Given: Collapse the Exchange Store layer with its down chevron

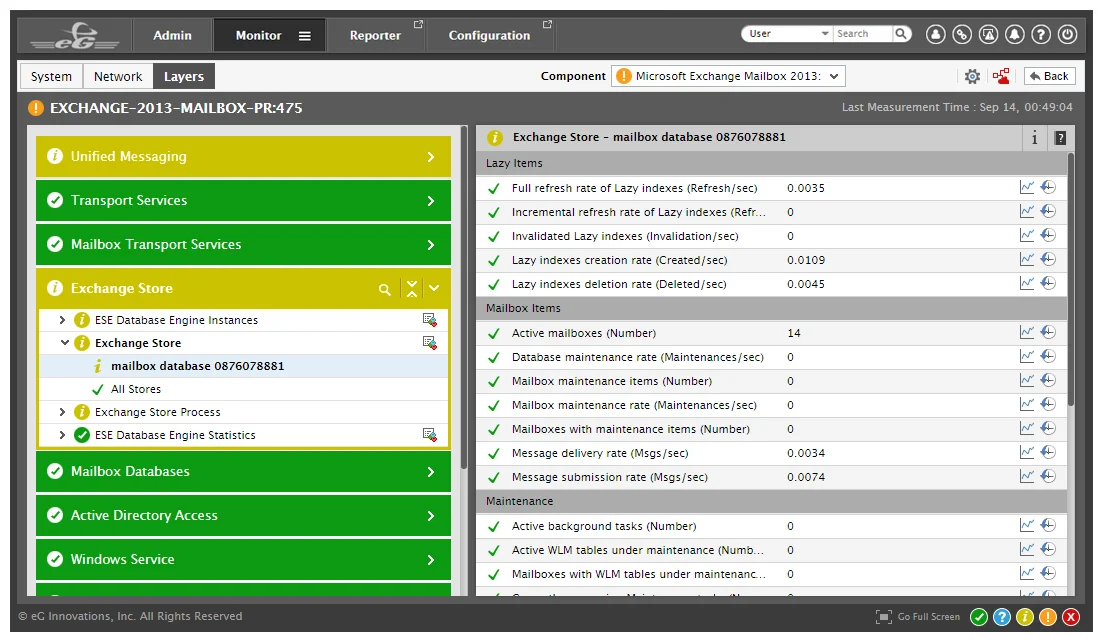Looking at the screenshot, I should pos(434,288).
